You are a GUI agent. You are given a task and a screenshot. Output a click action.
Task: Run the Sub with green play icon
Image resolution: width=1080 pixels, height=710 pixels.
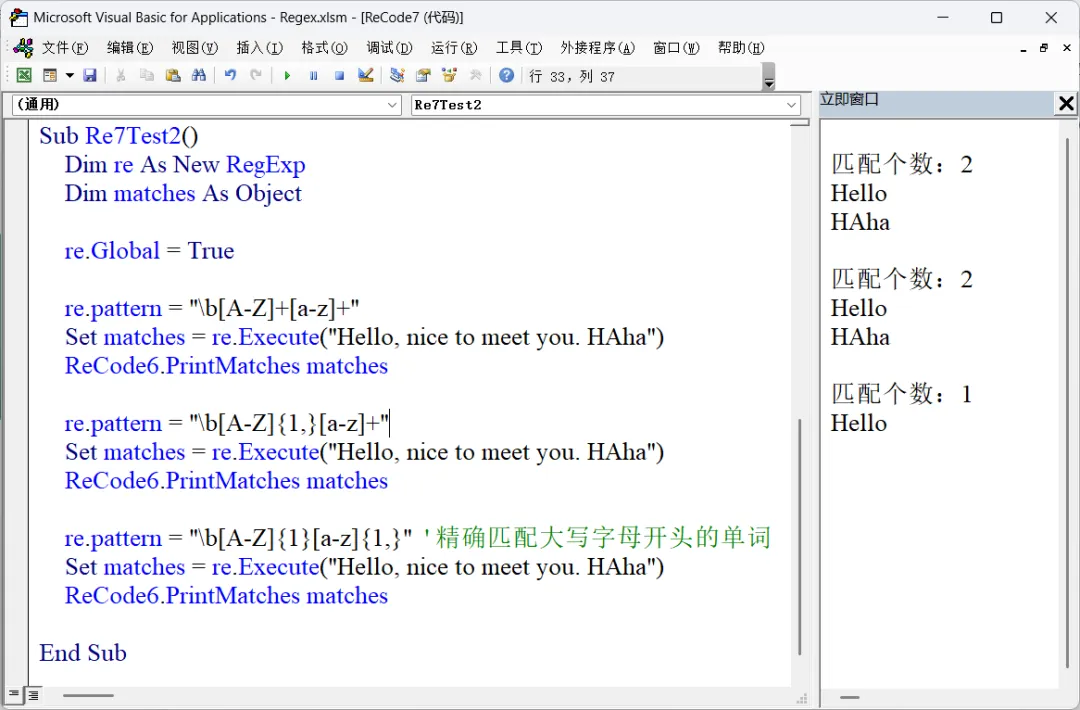(287, 75)
